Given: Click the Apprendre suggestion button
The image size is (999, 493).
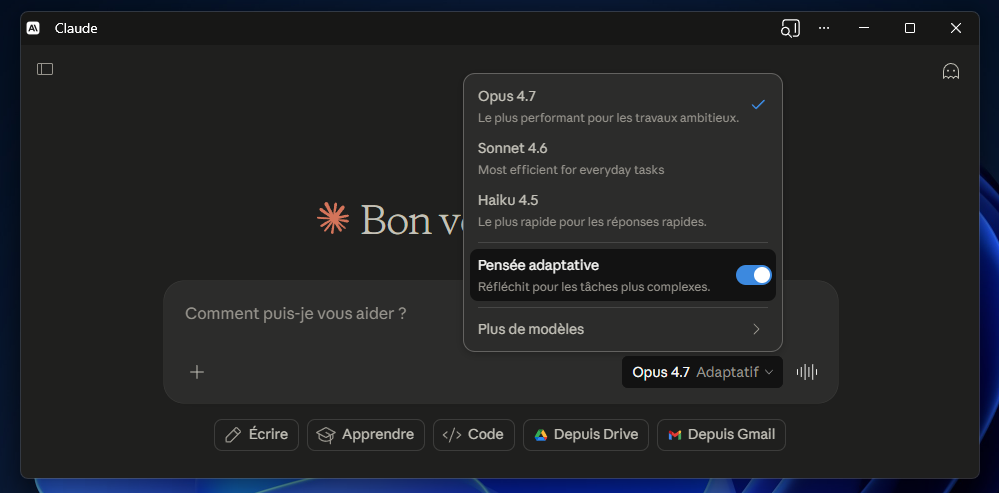Looking at the screenshot, I should 366,435.
